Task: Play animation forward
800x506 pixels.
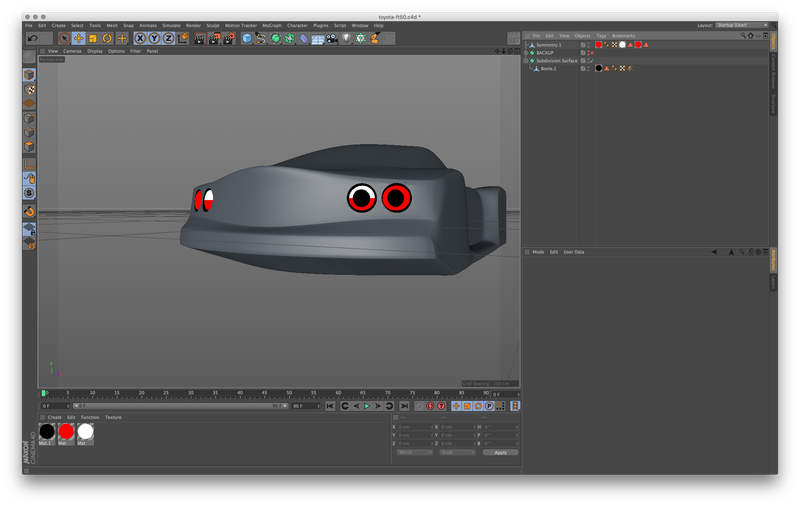Action: [367, 406]
